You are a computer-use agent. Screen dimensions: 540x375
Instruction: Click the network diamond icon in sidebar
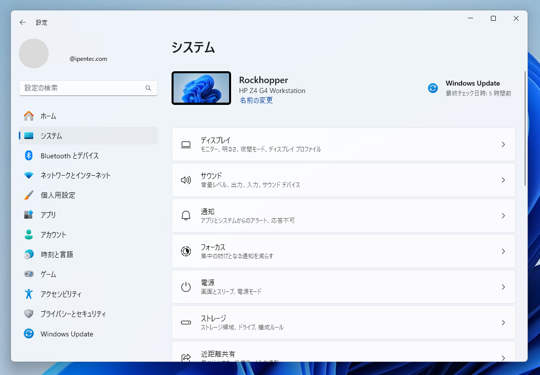point(29,175)
